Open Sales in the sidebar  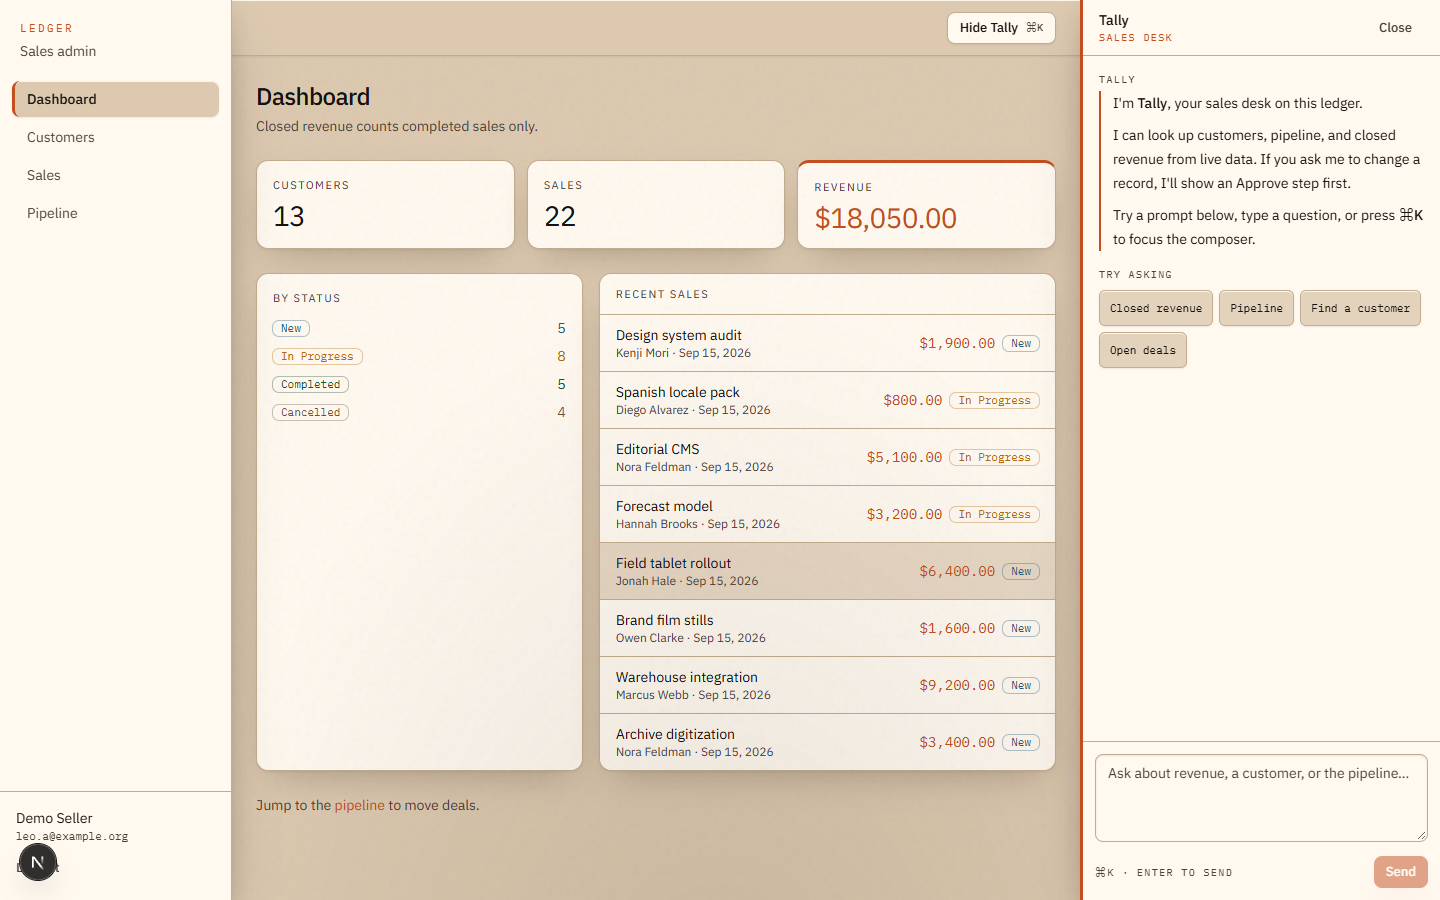(x=116, y=175)
